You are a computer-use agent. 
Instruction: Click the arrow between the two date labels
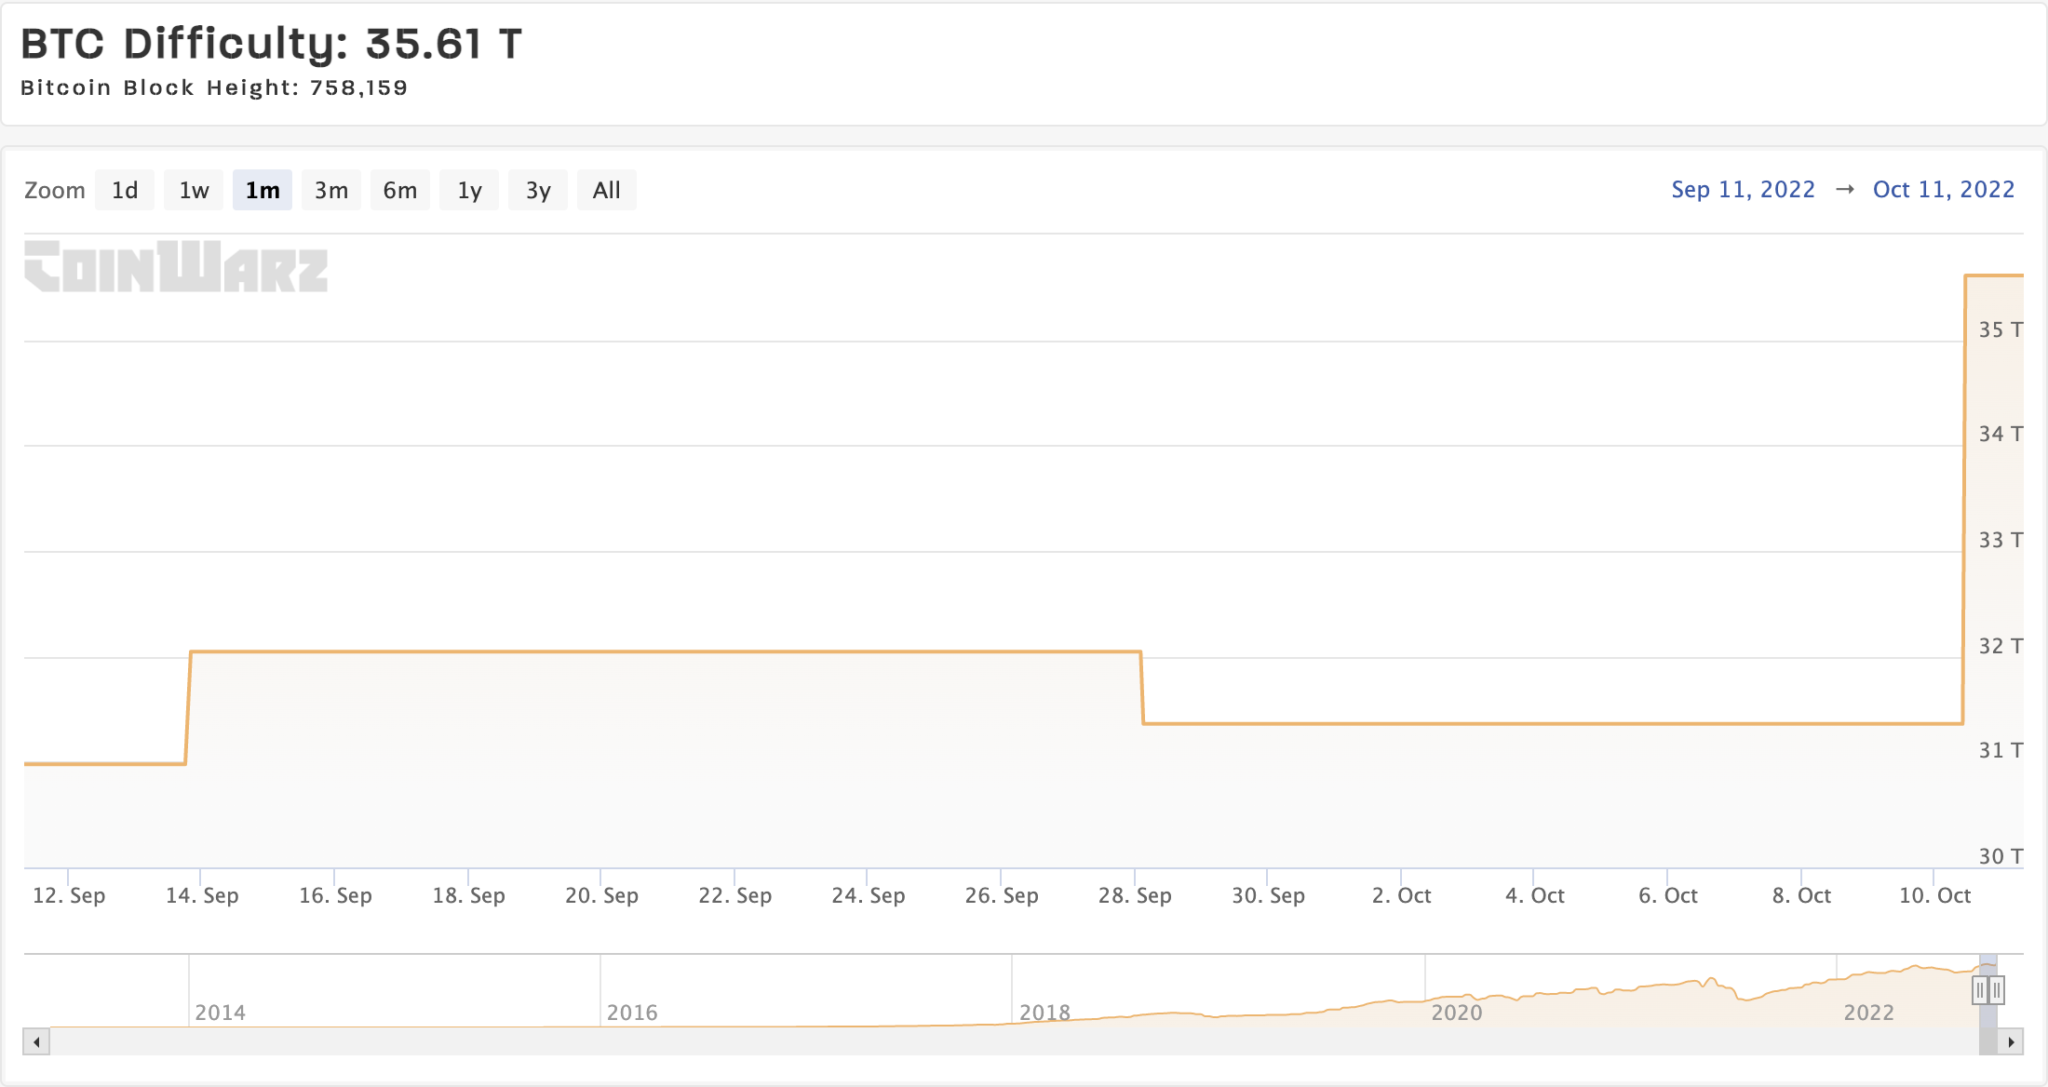pyautogui.click(x=1845, y=189)
